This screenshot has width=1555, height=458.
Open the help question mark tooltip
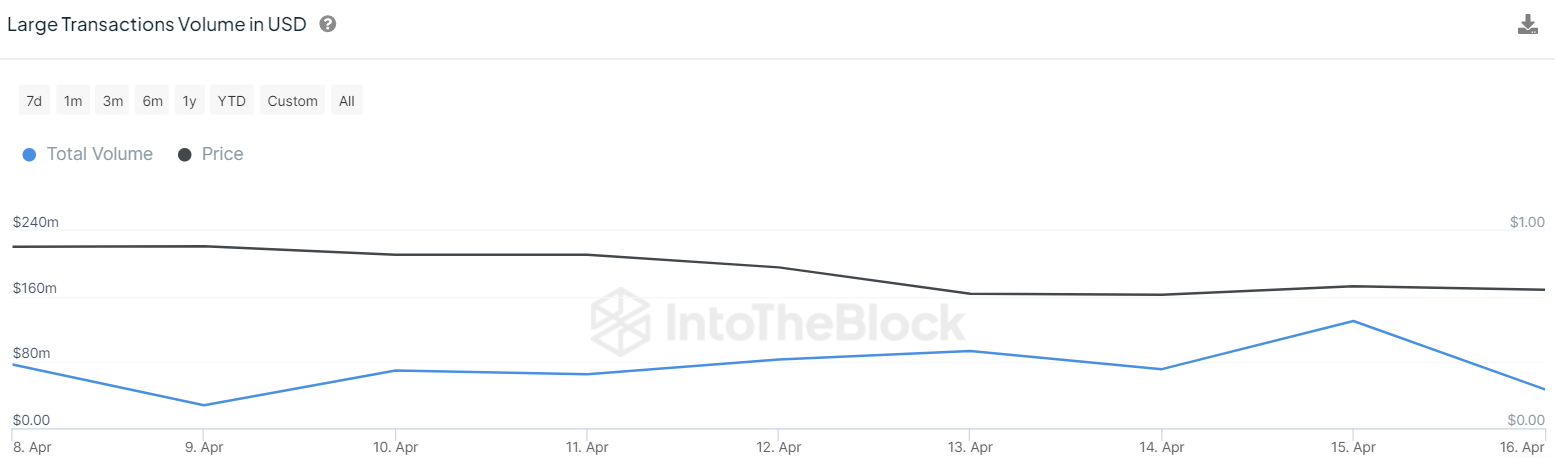(327, 24)
